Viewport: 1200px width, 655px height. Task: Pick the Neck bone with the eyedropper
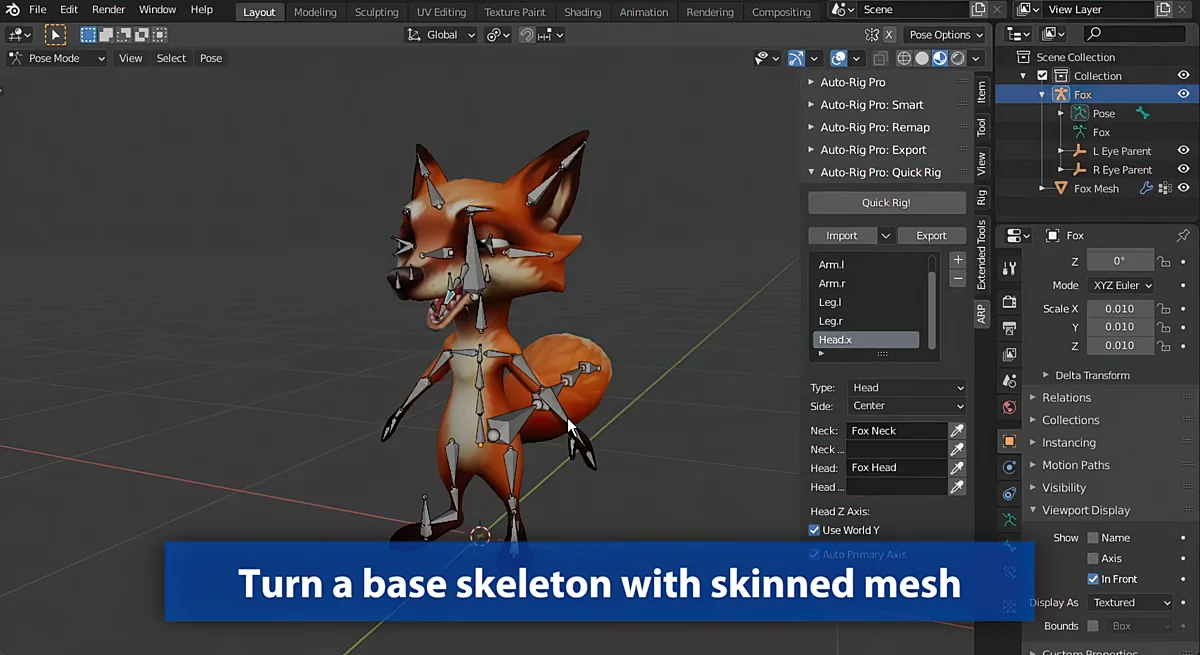coord(957,431)
